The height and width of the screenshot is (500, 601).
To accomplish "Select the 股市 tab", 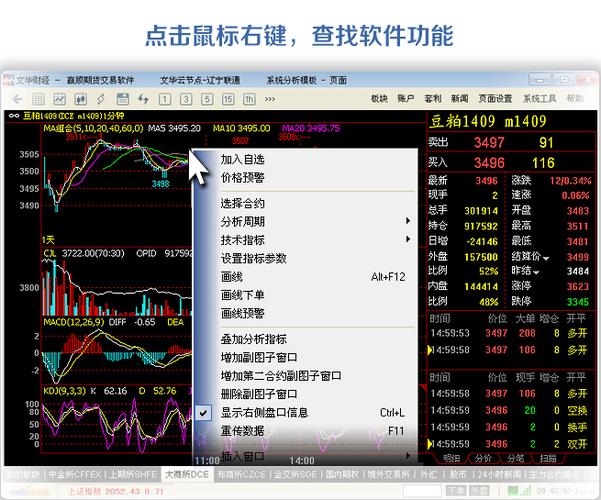I will [x=458, y=475].
